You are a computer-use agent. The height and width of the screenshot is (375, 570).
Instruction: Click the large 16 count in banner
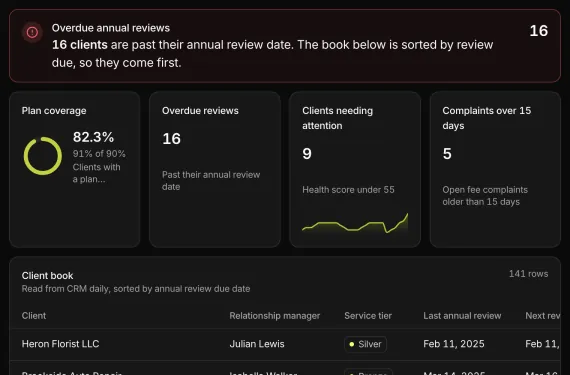tap(538, 31)
